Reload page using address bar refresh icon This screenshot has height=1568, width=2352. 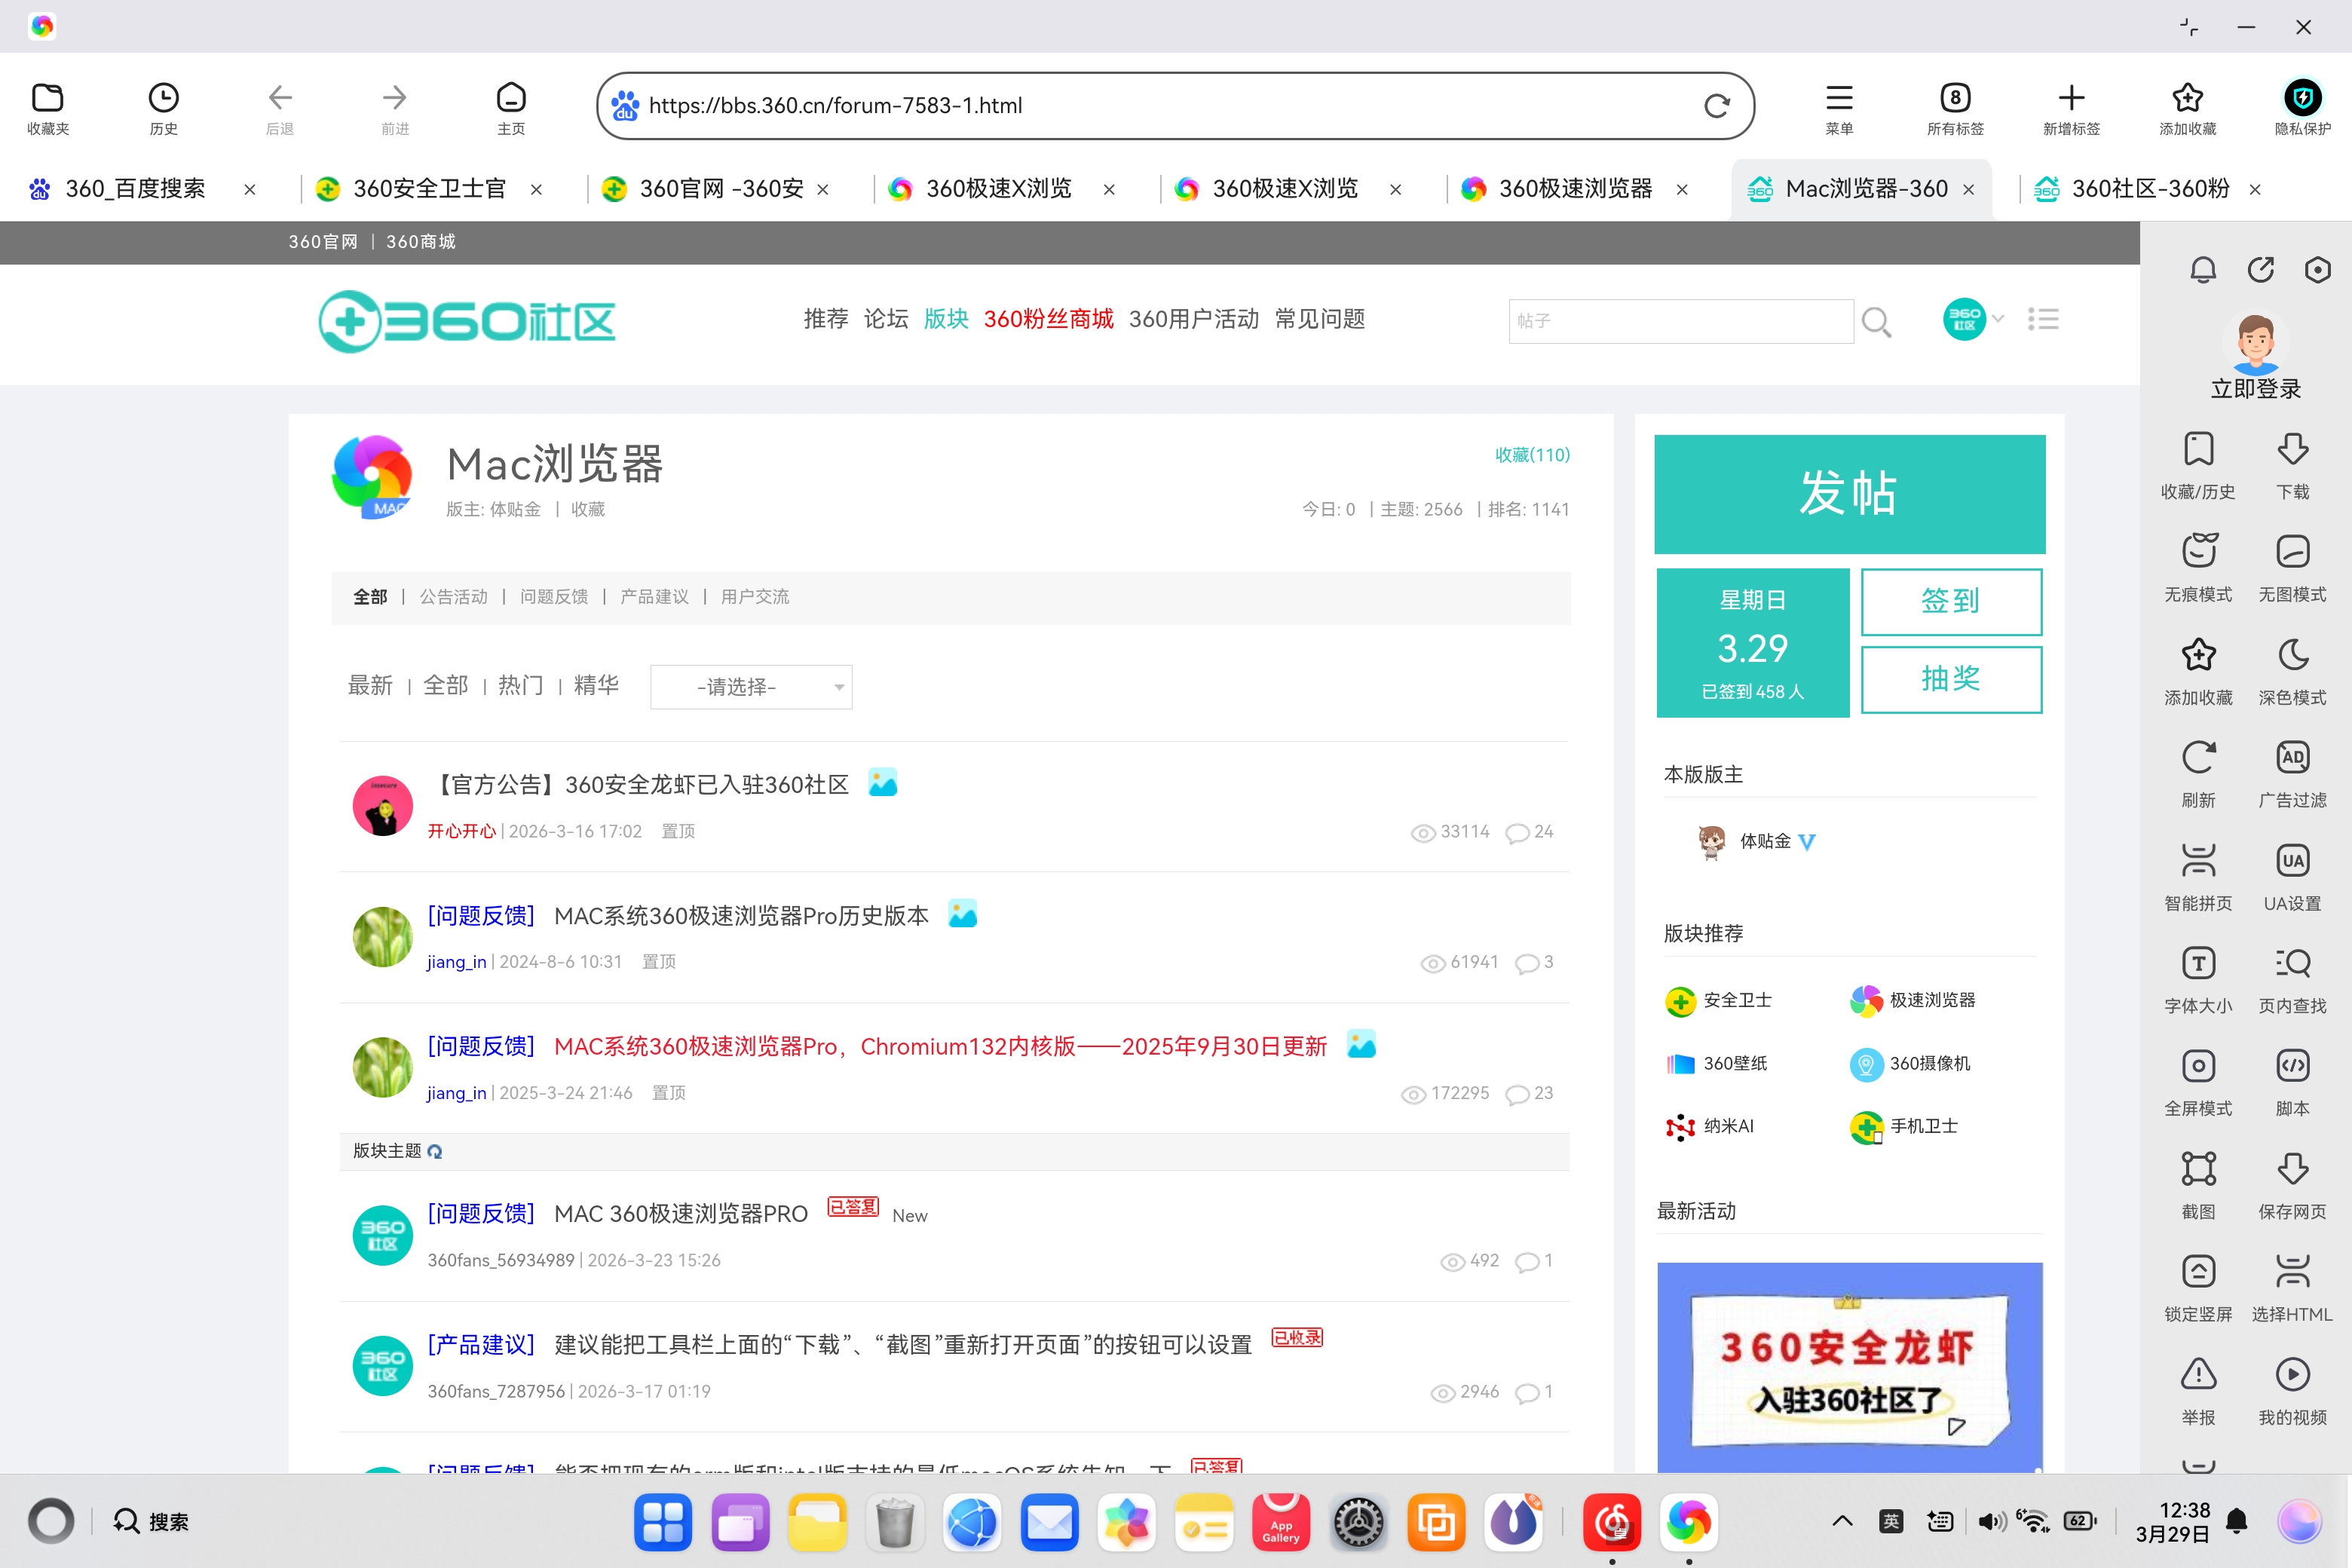point(1717,106)
